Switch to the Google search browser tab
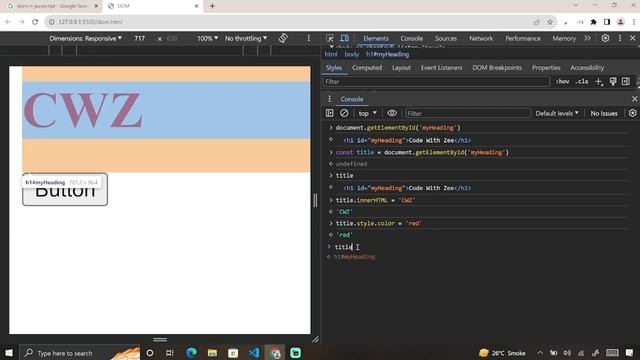 53,6
